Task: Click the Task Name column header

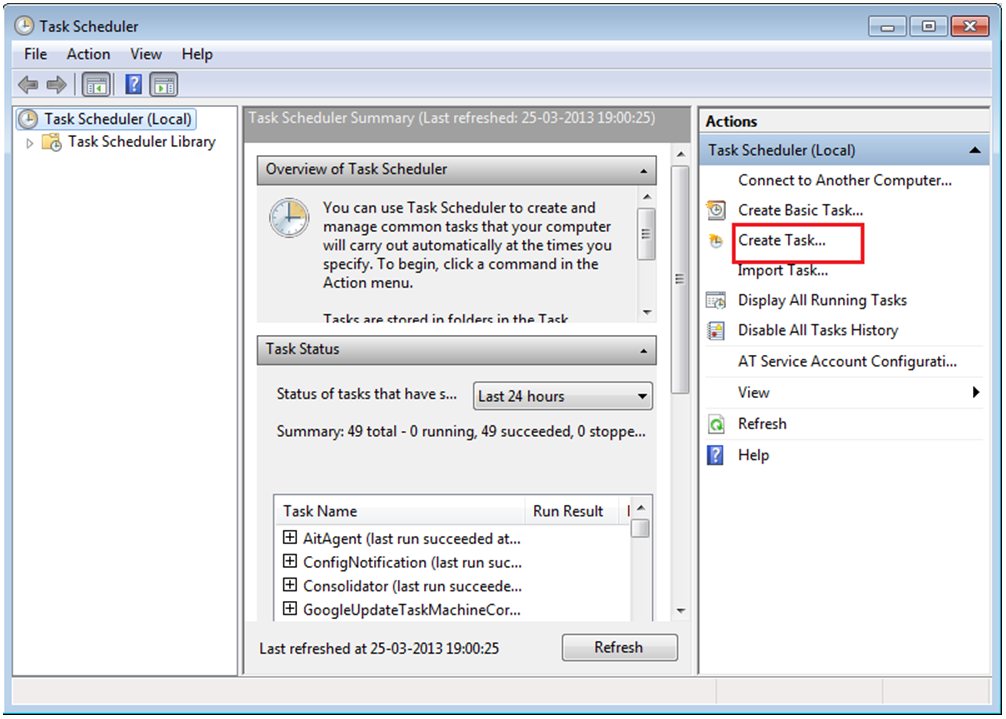Action: pyautogui.click(x=400, y=511)
